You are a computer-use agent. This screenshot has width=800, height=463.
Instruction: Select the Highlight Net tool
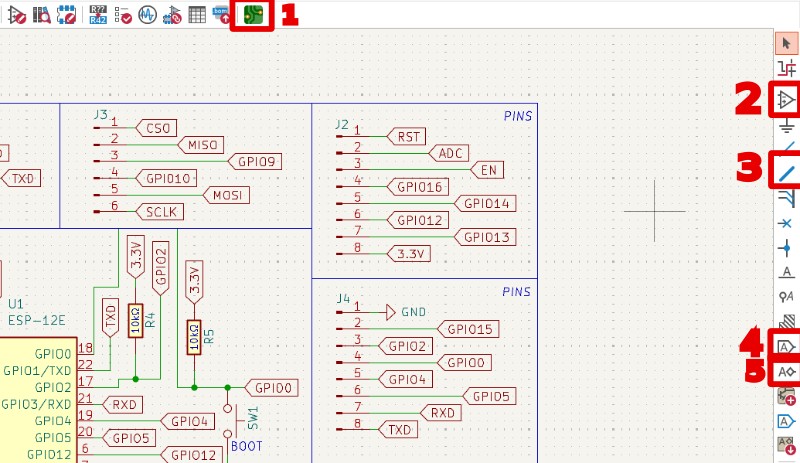(x=786, y=68)
